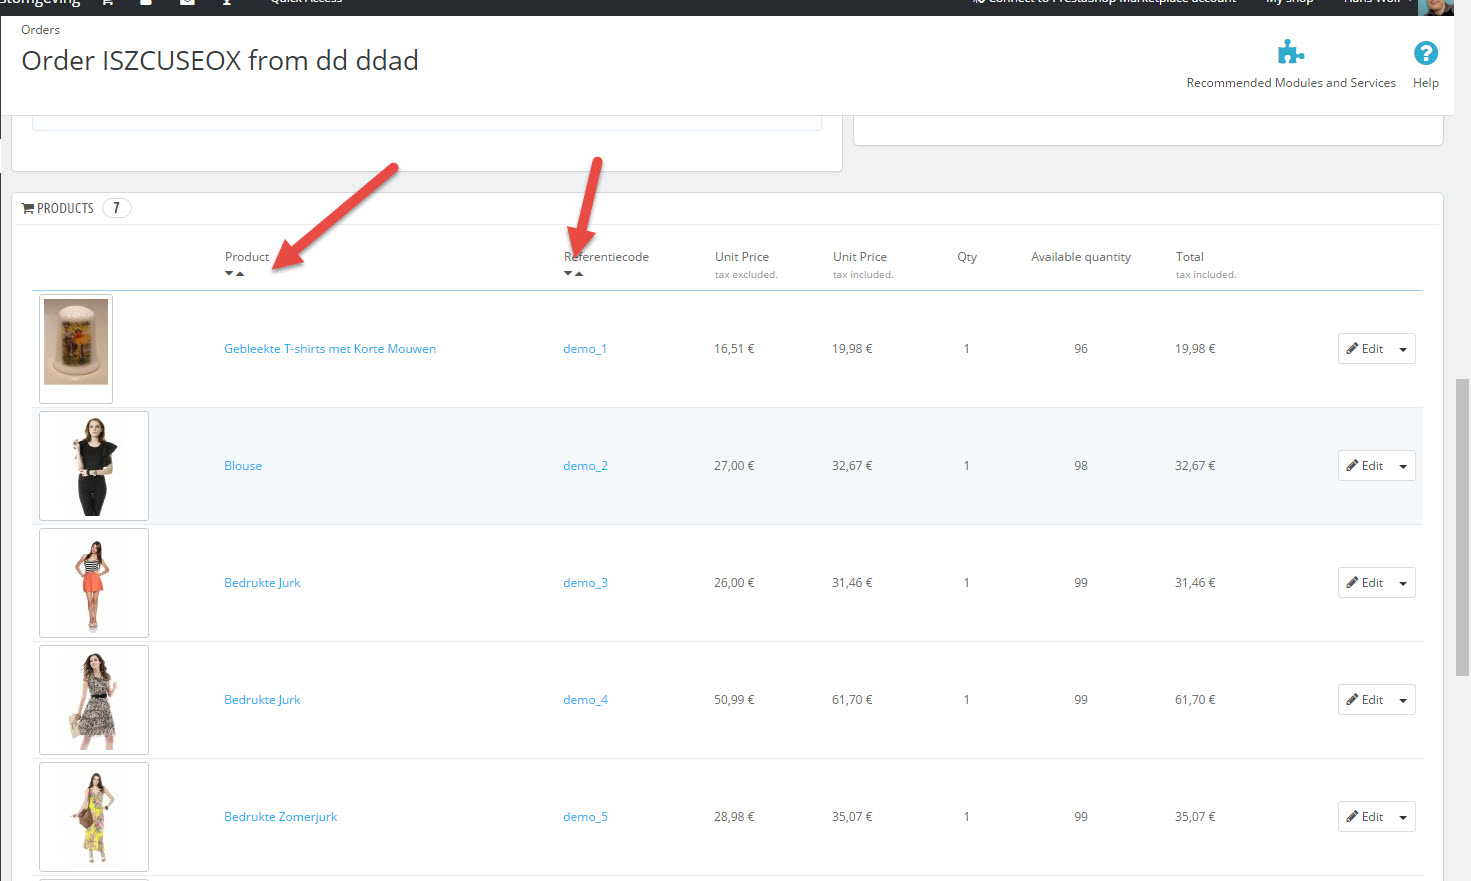
Task: Click the Products count badge 7
Action: [116, 208]
